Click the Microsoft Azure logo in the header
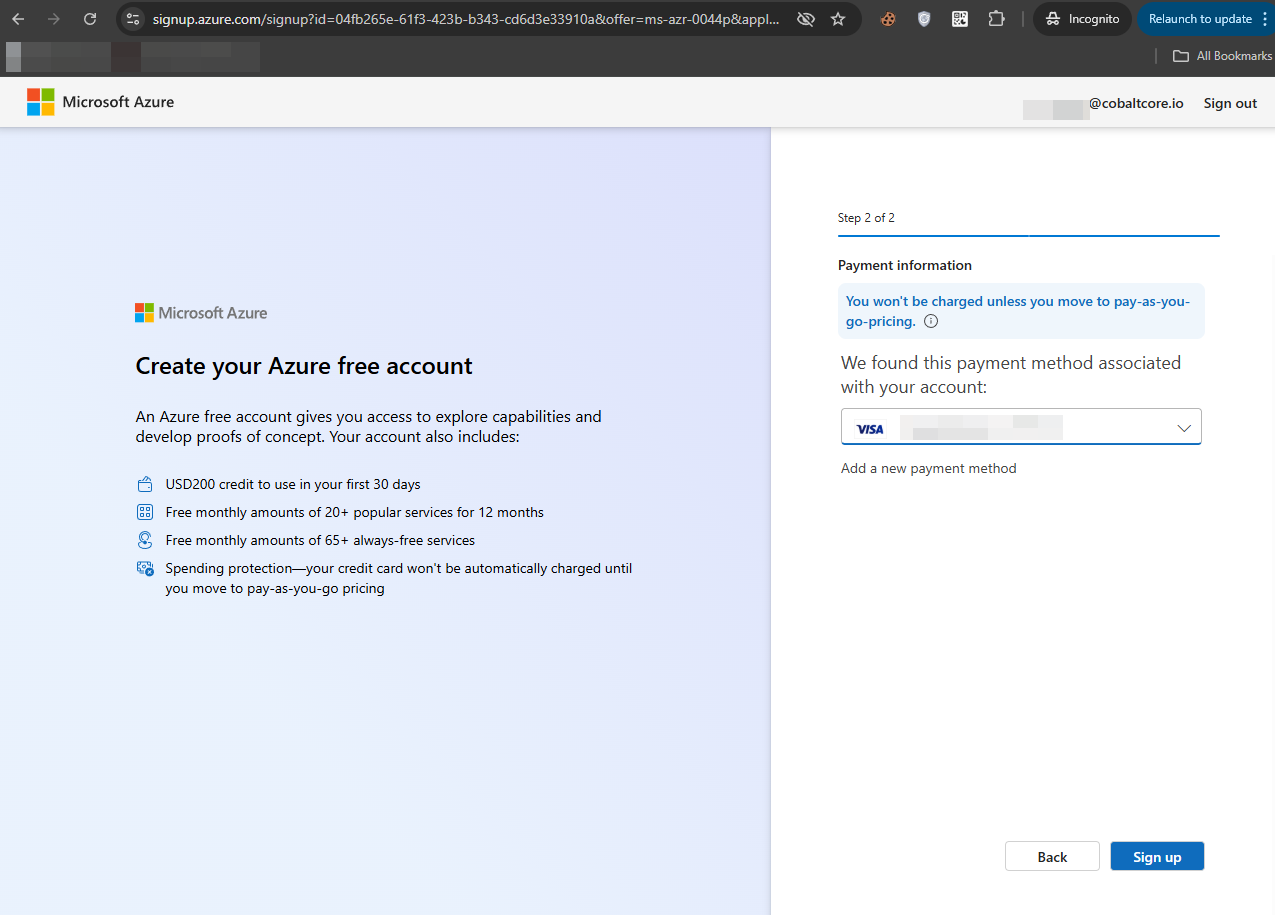 point(100,102)
